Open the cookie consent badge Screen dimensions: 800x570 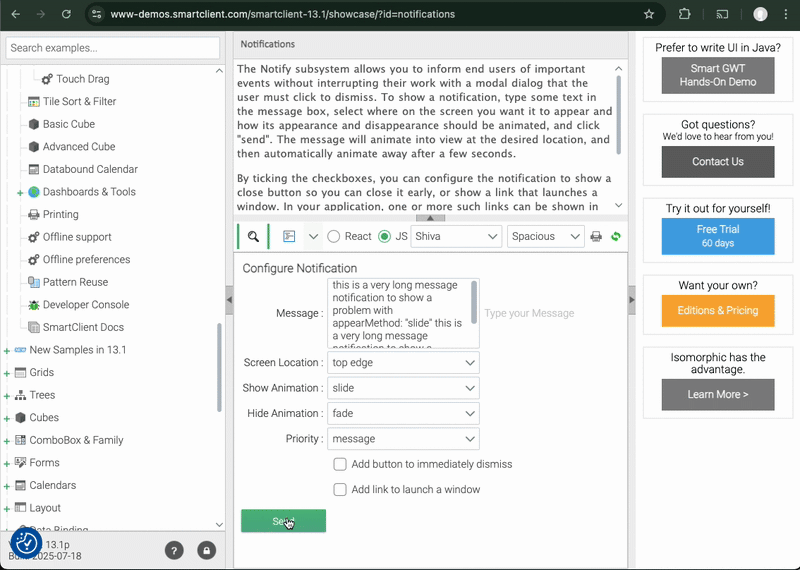pos(26,543)
